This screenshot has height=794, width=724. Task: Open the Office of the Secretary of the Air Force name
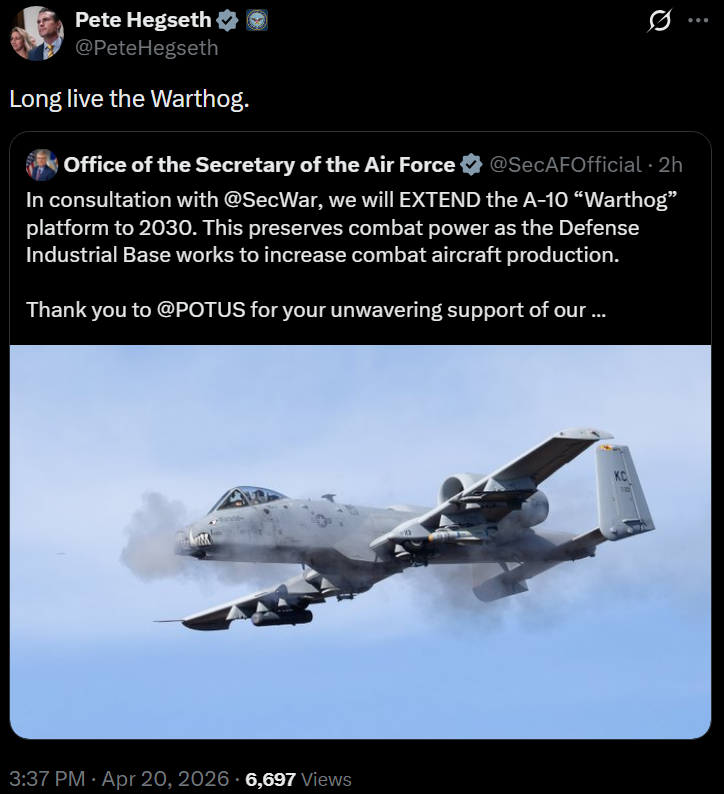coord(259,165)
